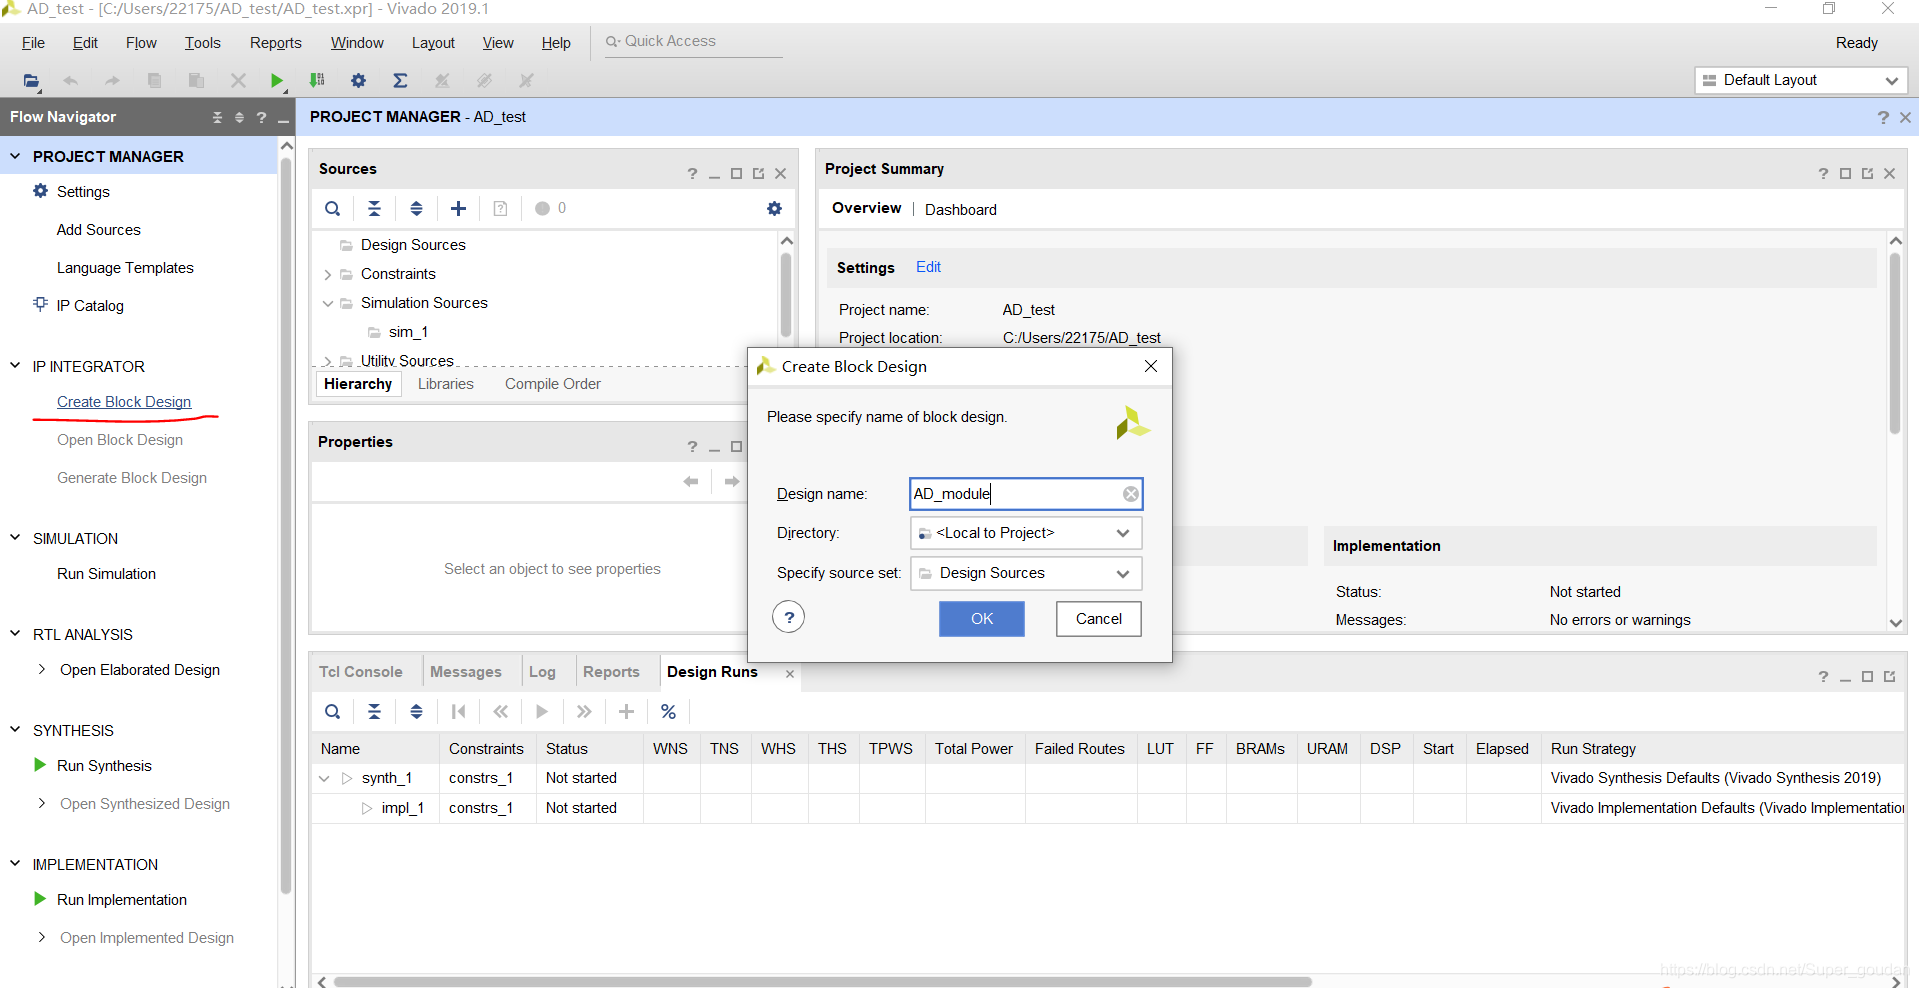Collapse synth_1 run row
The height and width of the screenshot is (988, 1919).
324,778
